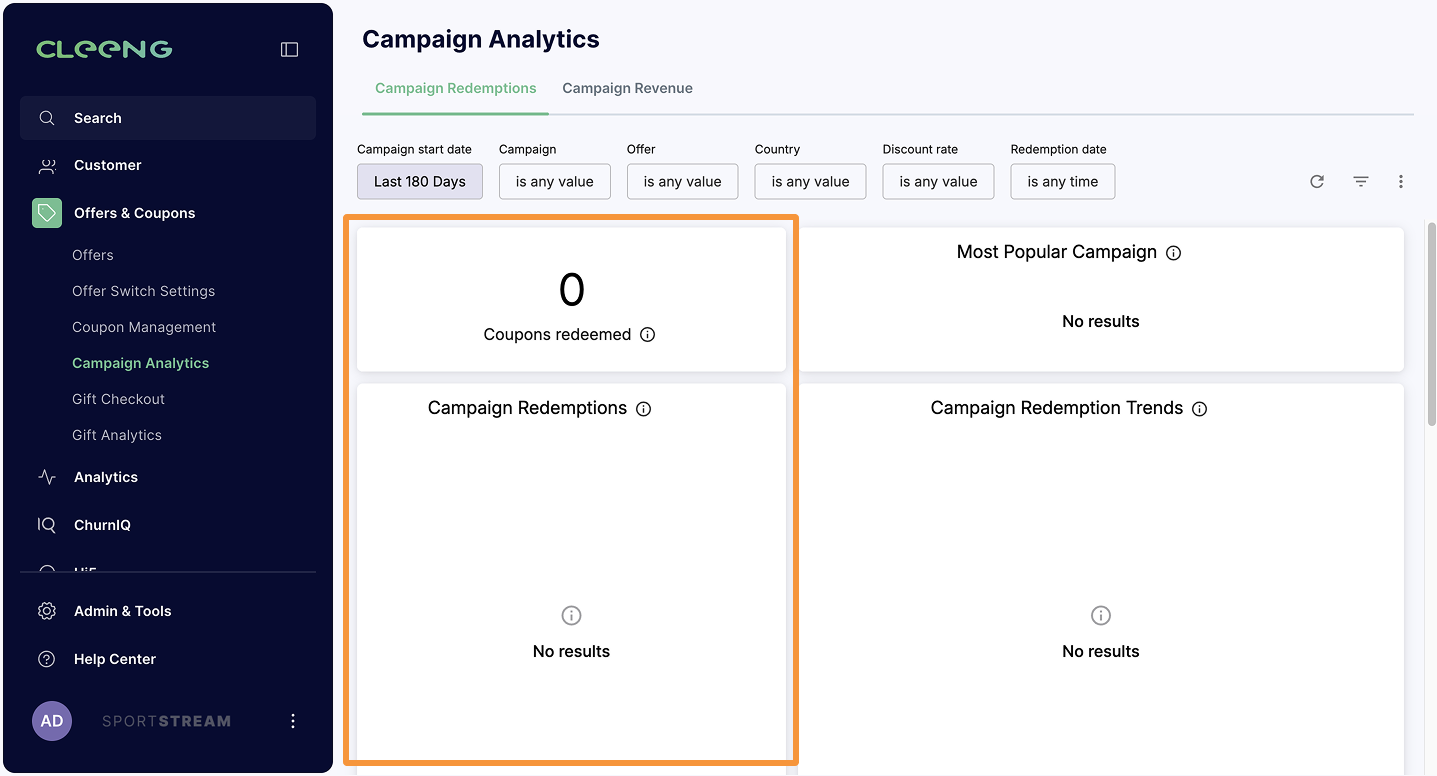This screenshot has width=1437, height=776.
Task: Click the Coupons redeemed label
Action: (x=557, y=335)
